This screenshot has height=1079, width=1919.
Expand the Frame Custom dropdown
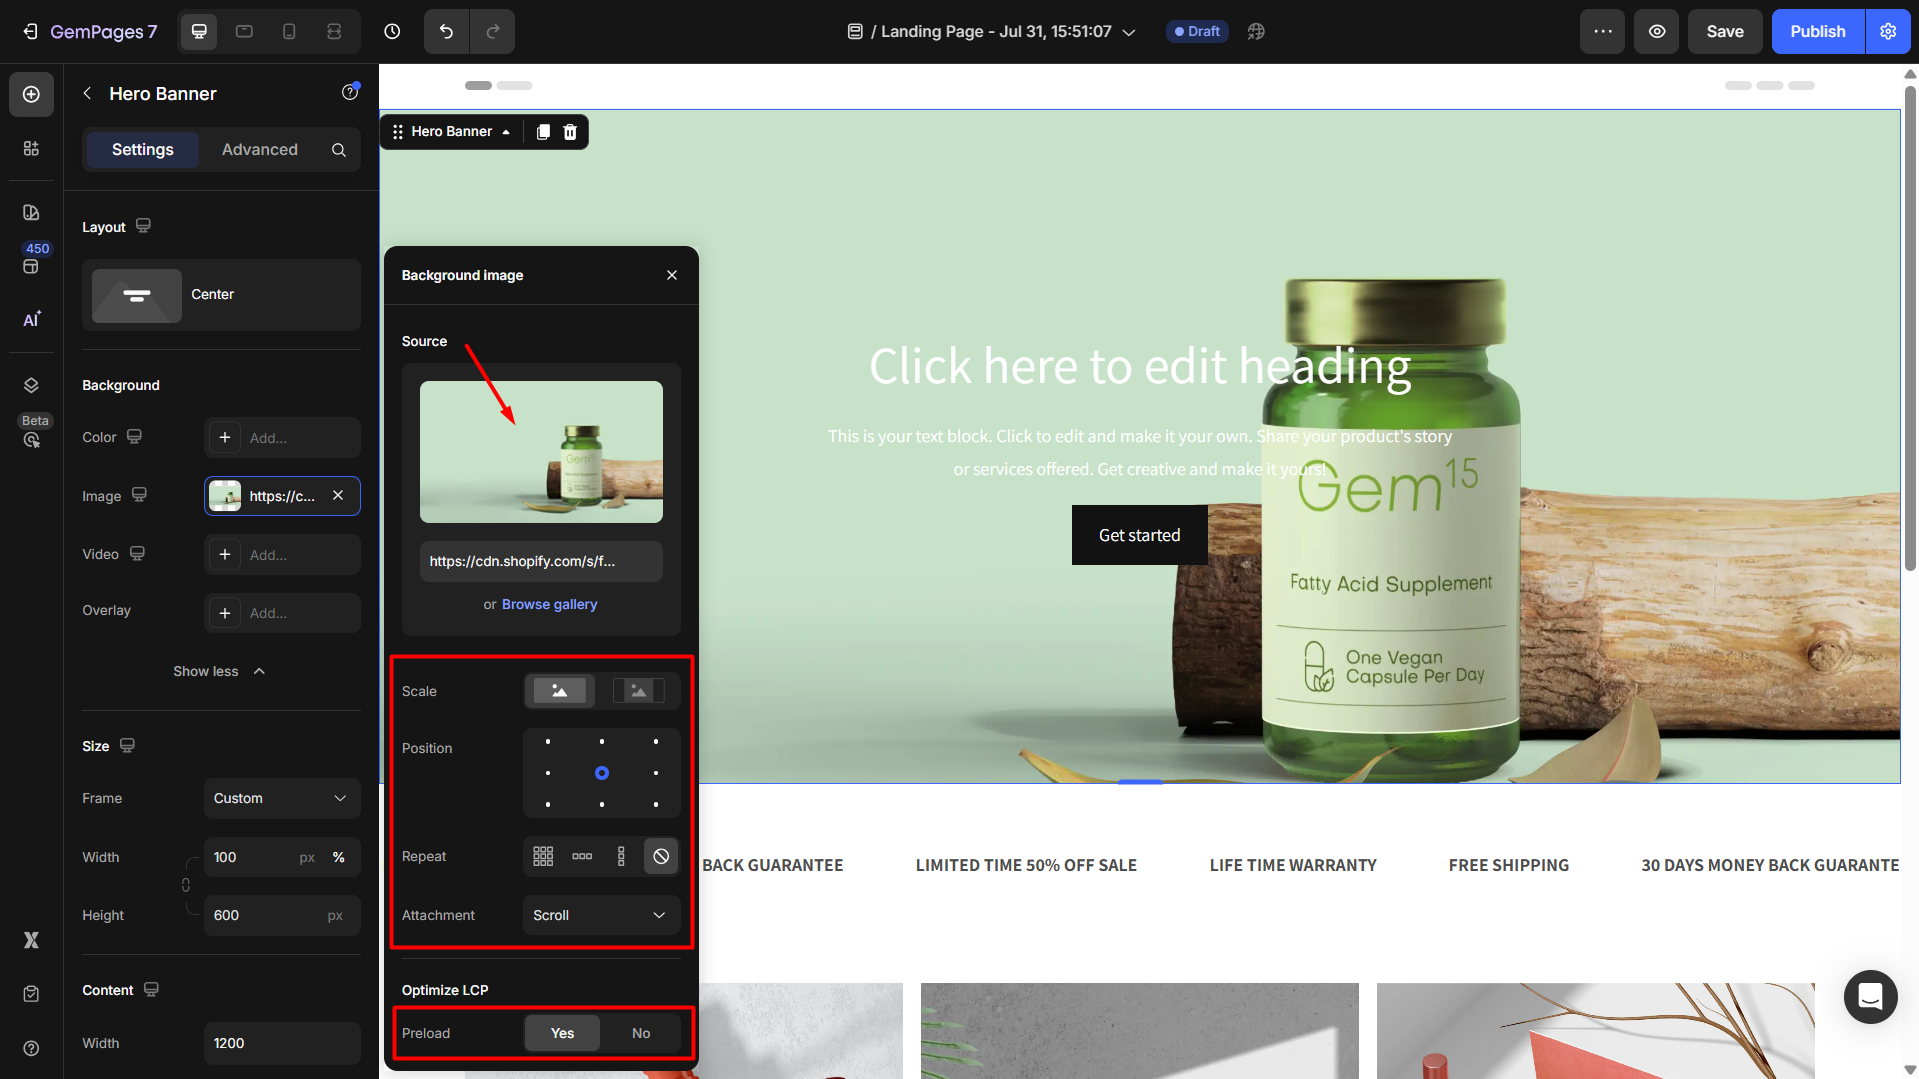point(281,798)
